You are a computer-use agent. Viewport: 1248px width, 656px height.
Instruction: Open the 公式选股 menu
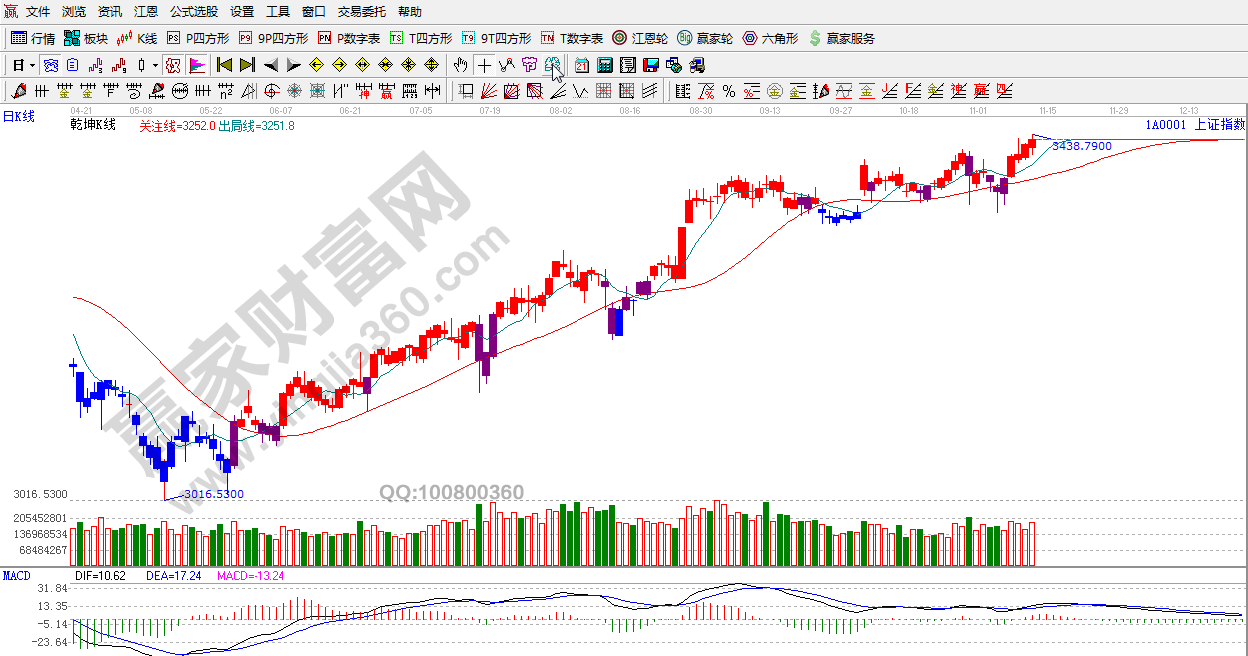tap(193, 12)
